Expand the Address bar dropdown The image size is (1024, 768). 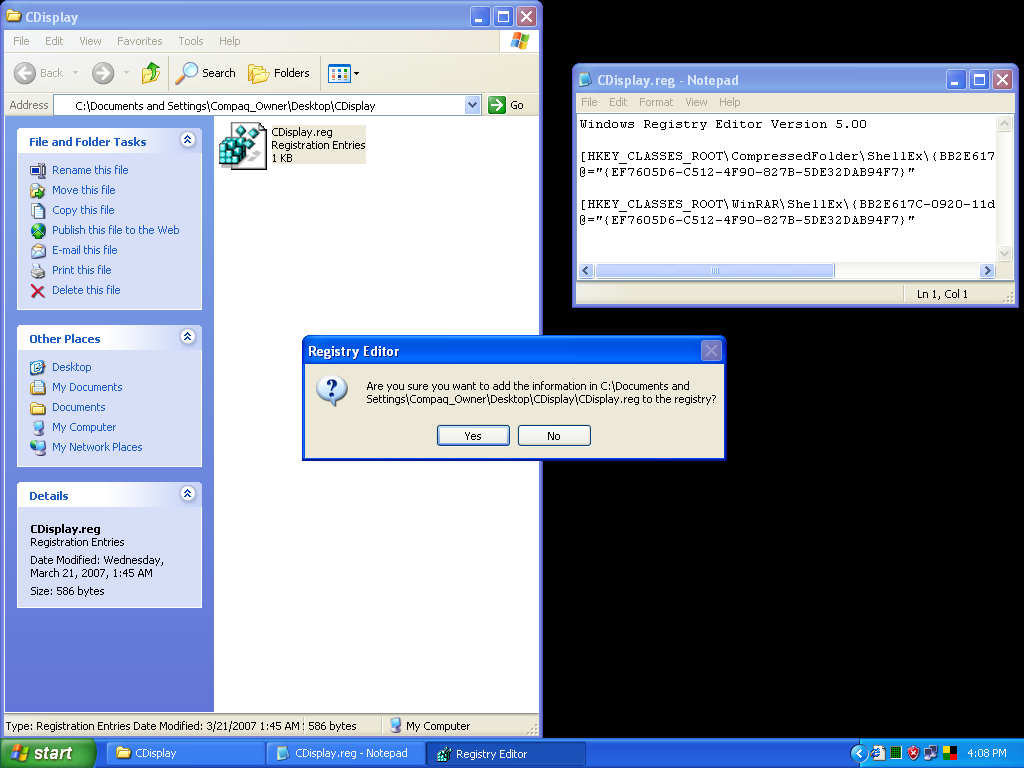tap(472, 105)
